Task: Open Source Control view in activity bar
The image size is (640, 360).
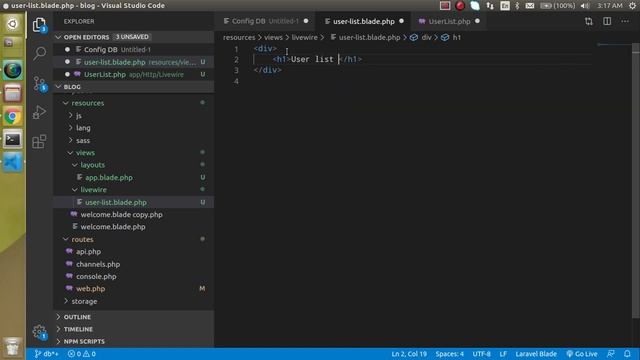Action: (x=40, y=83)
